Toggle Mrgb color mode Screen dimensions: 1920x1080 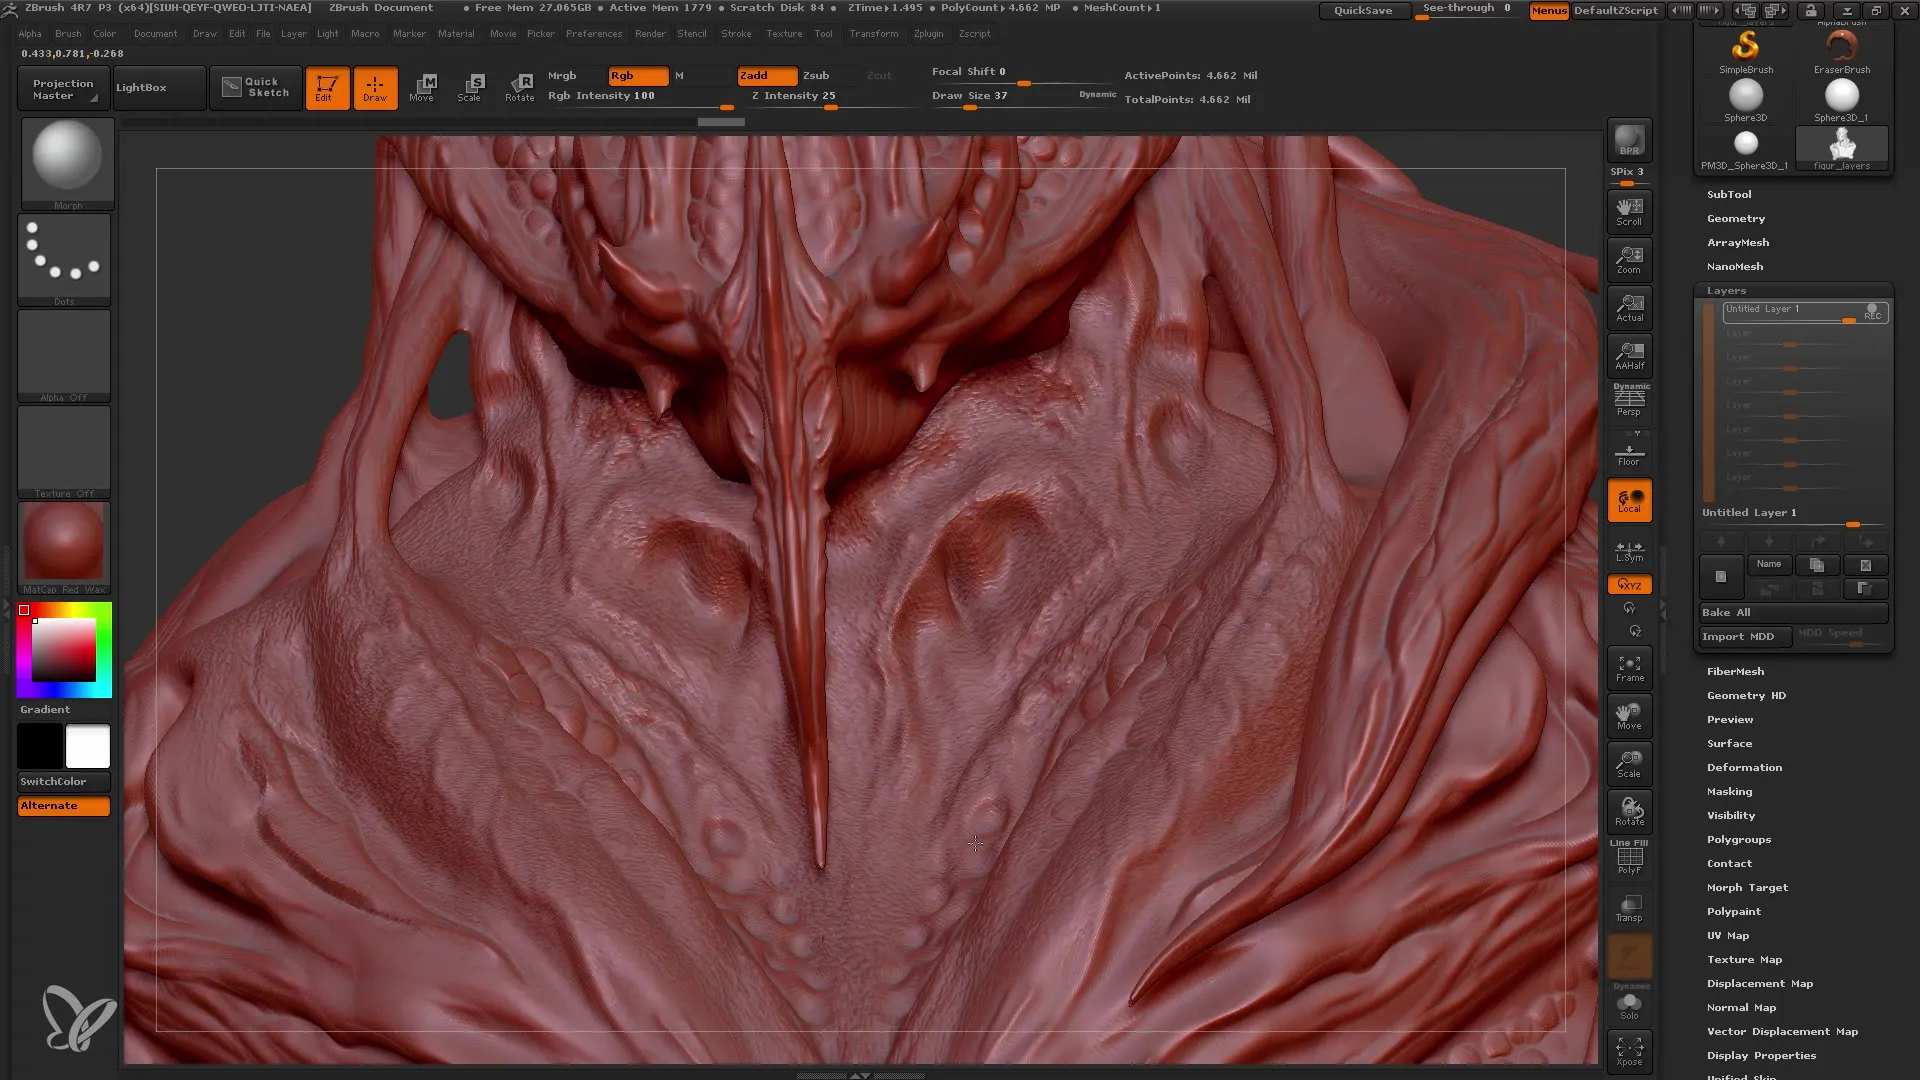pyautogui.click(x=562, y=74)
